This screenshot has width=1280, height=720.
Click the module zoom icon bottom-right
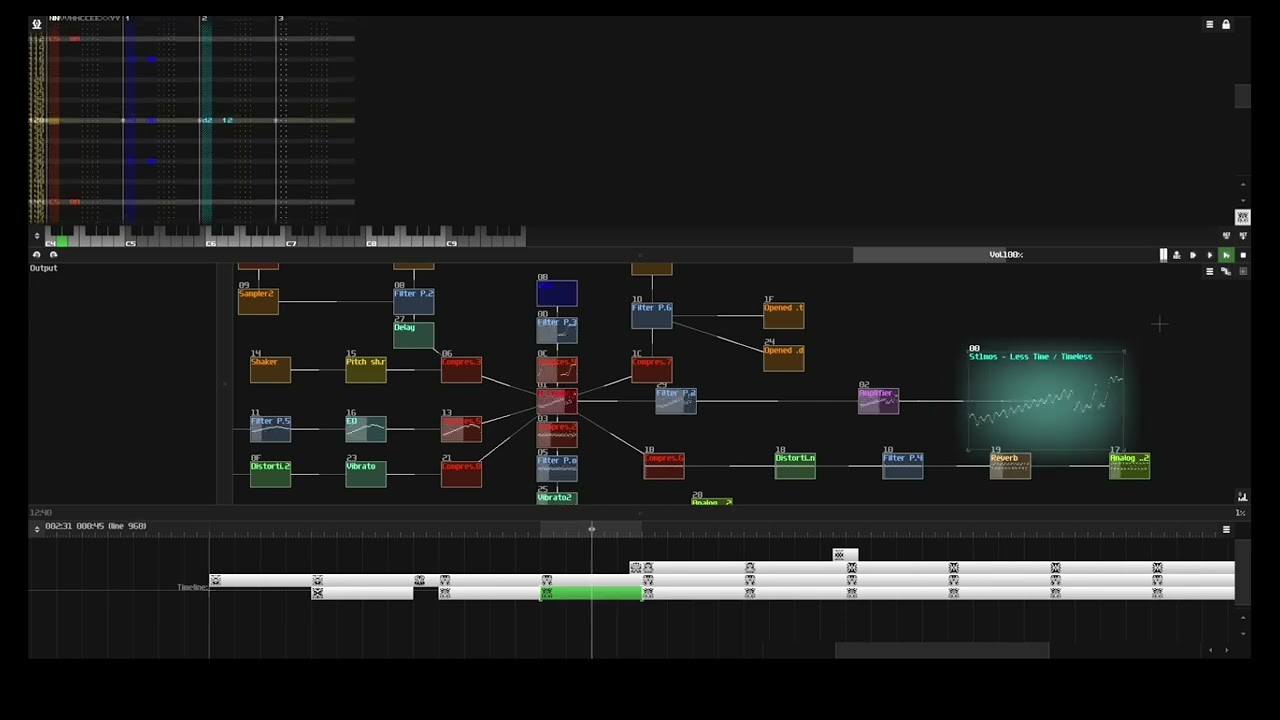[1242, 497]
